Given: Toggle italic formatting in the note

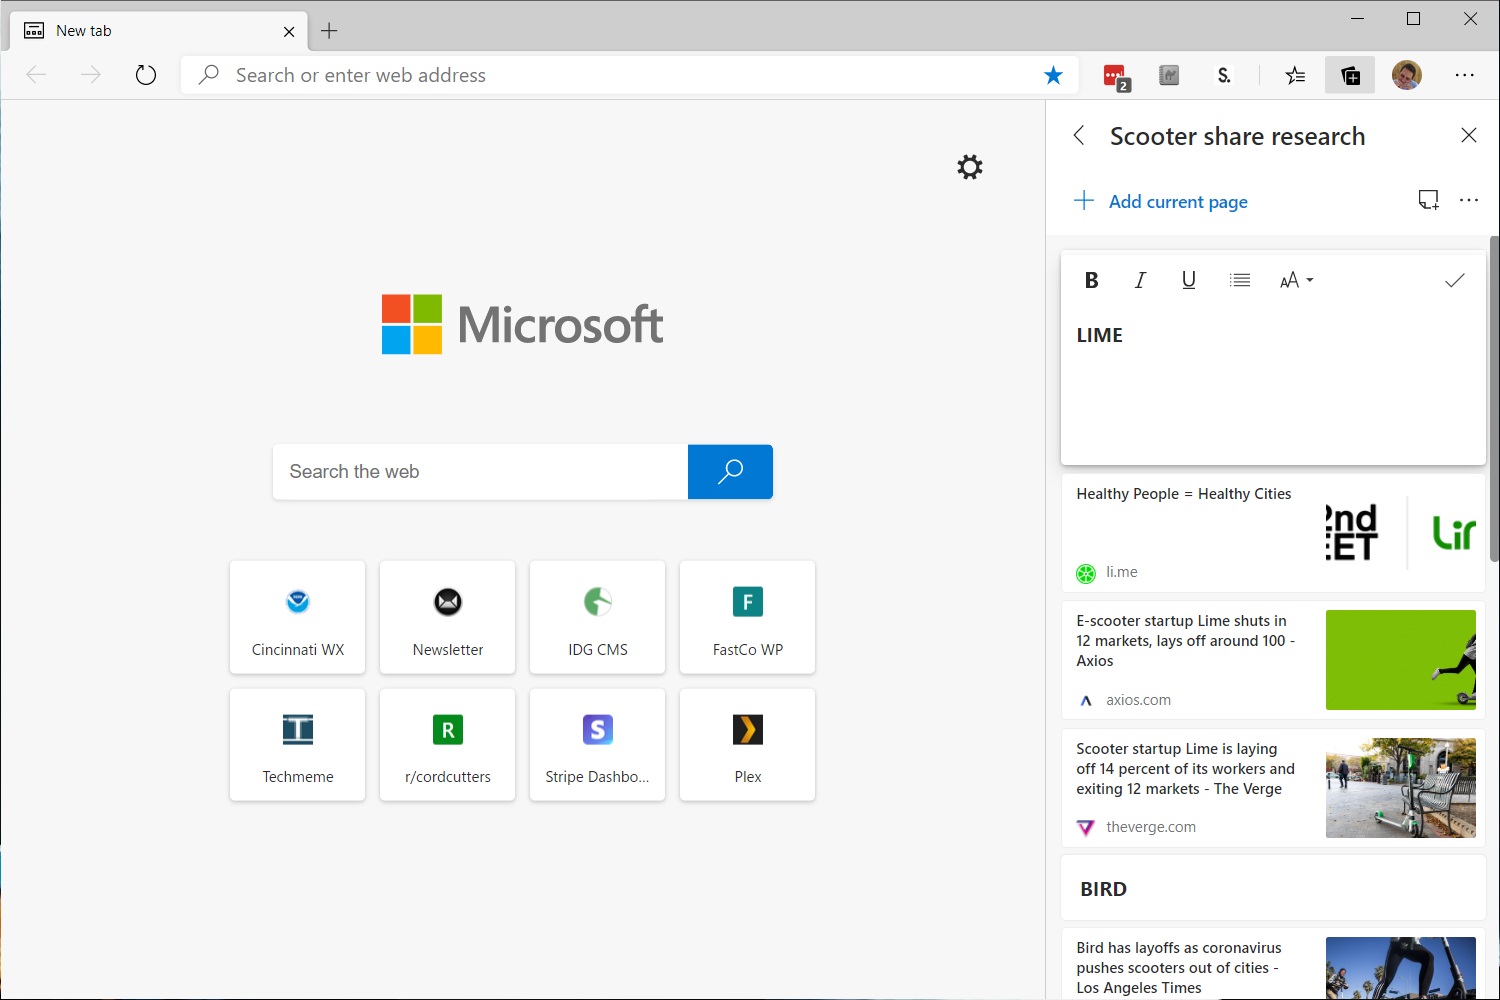Looking at the screenshot, I should coord(1140,281).
